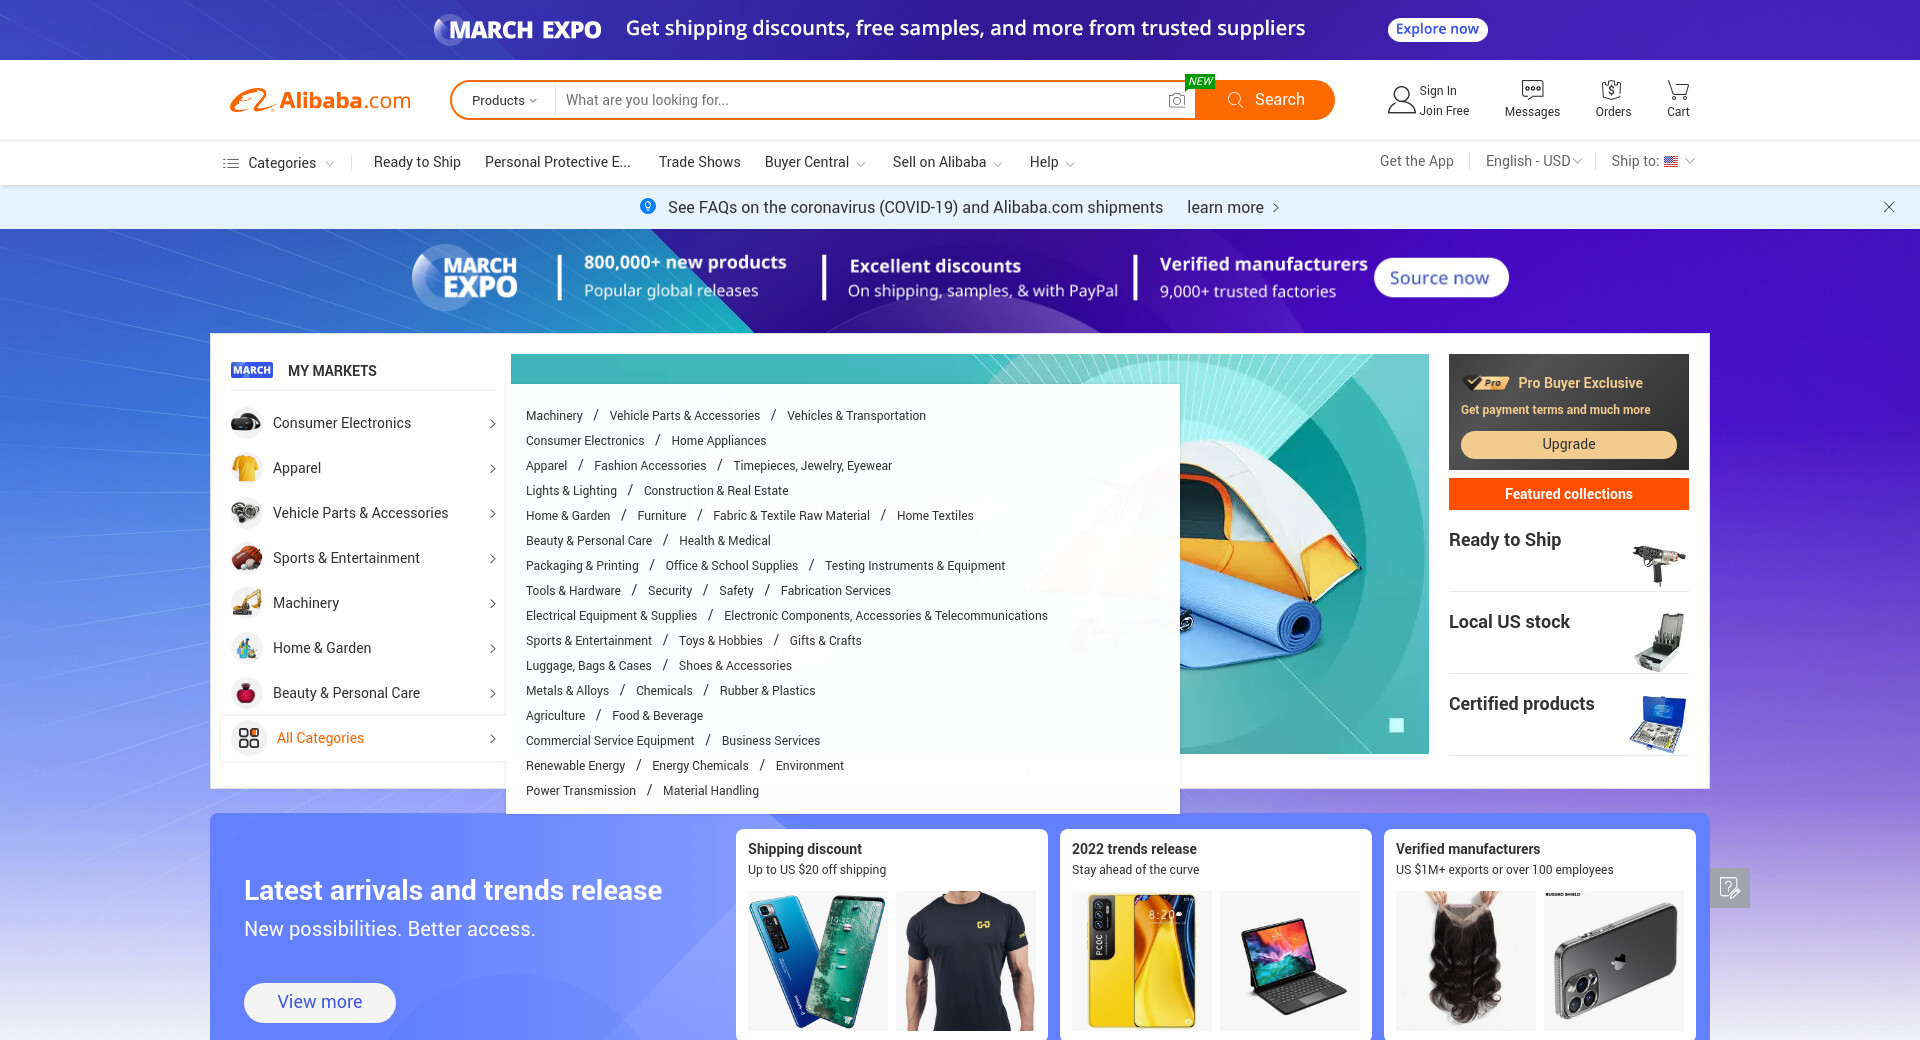1920x1040 pixels.
Task: Open Messages icon in header
Action: tap(1532, 89)
